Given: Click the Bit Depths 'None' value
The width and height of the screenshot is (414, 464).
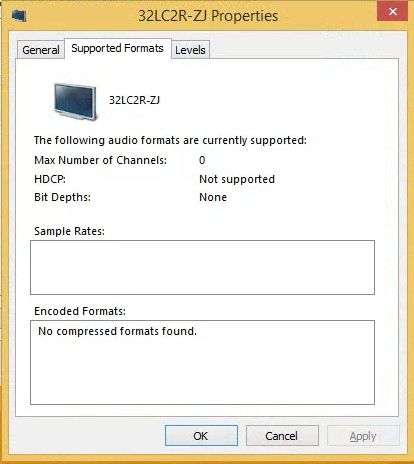Looking at the screenshot, I should 213,197.
